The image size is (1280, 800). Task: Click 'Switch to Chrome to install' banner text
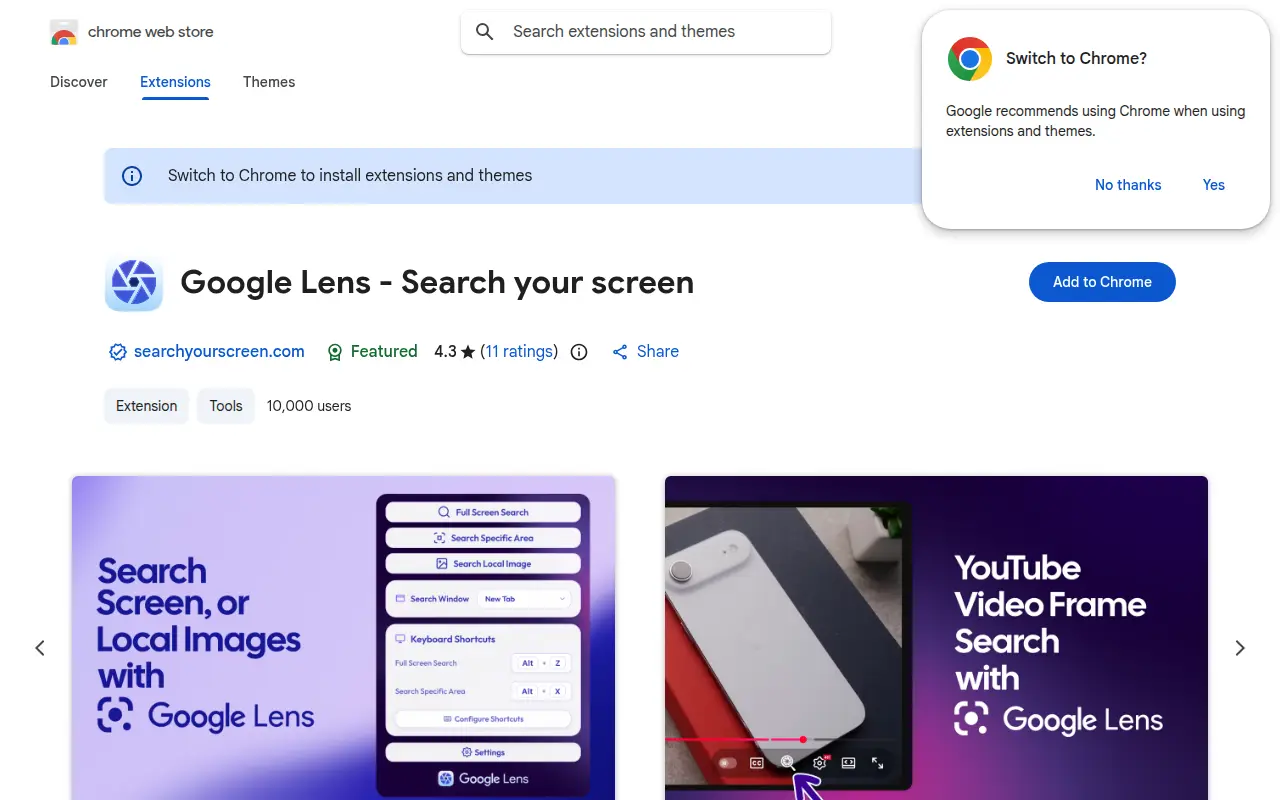point(350,176)
